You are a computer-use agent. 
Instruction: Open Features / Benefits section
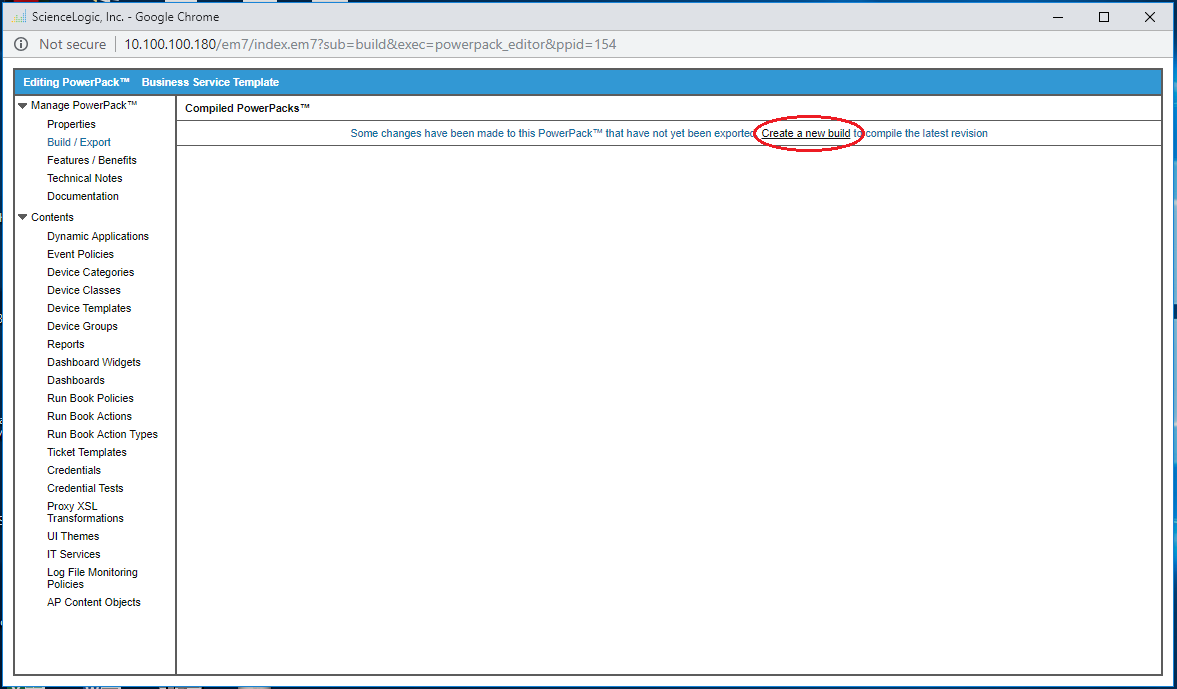point(92,161)
